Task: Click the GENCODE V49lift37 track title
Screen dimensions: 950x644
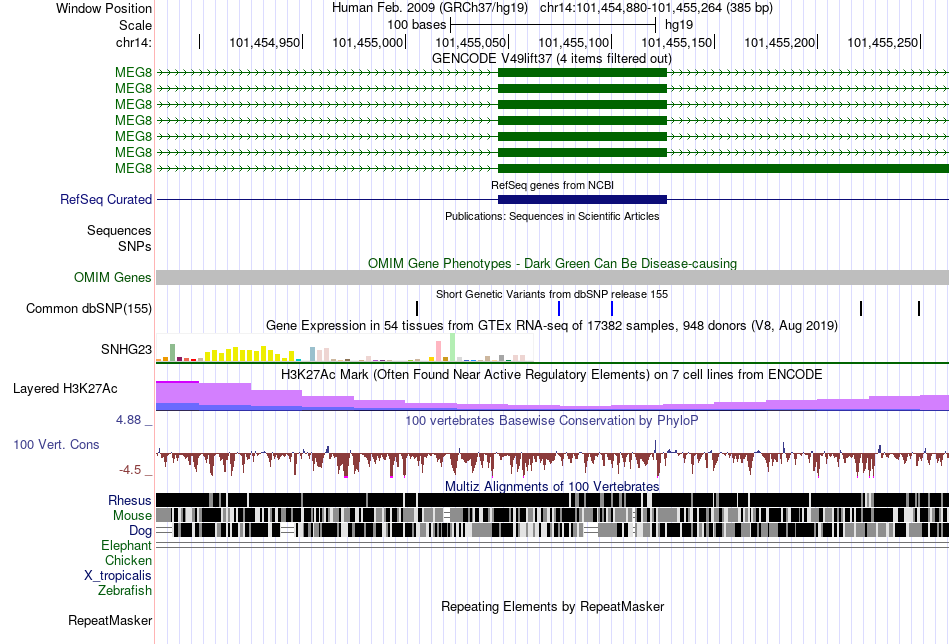Action: pos(551,59)
